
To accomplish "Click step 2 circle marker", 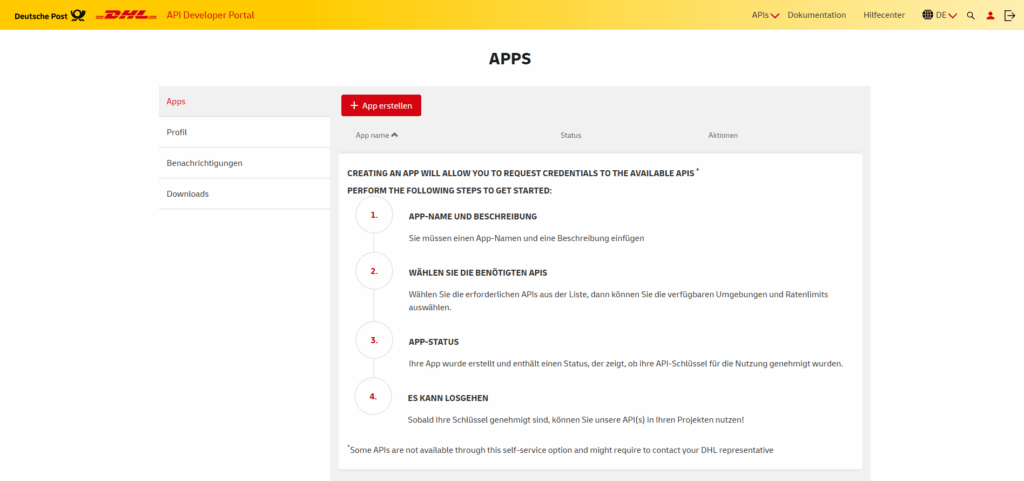I will 374,271.
